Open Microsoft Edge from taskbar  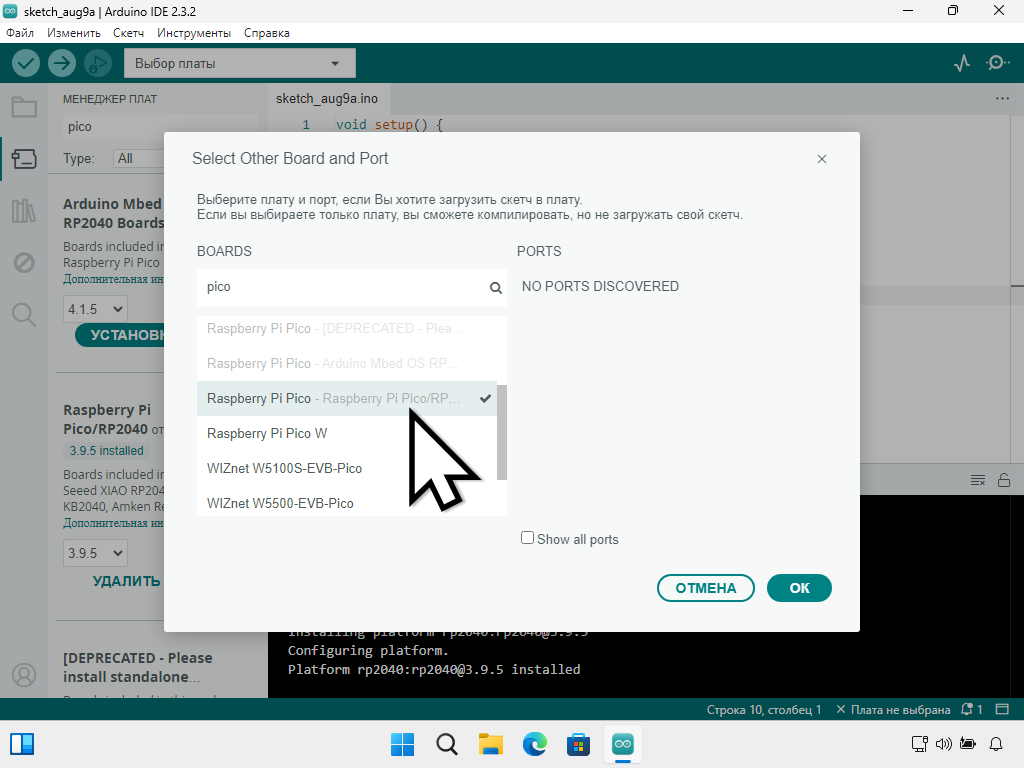point(534,744)
